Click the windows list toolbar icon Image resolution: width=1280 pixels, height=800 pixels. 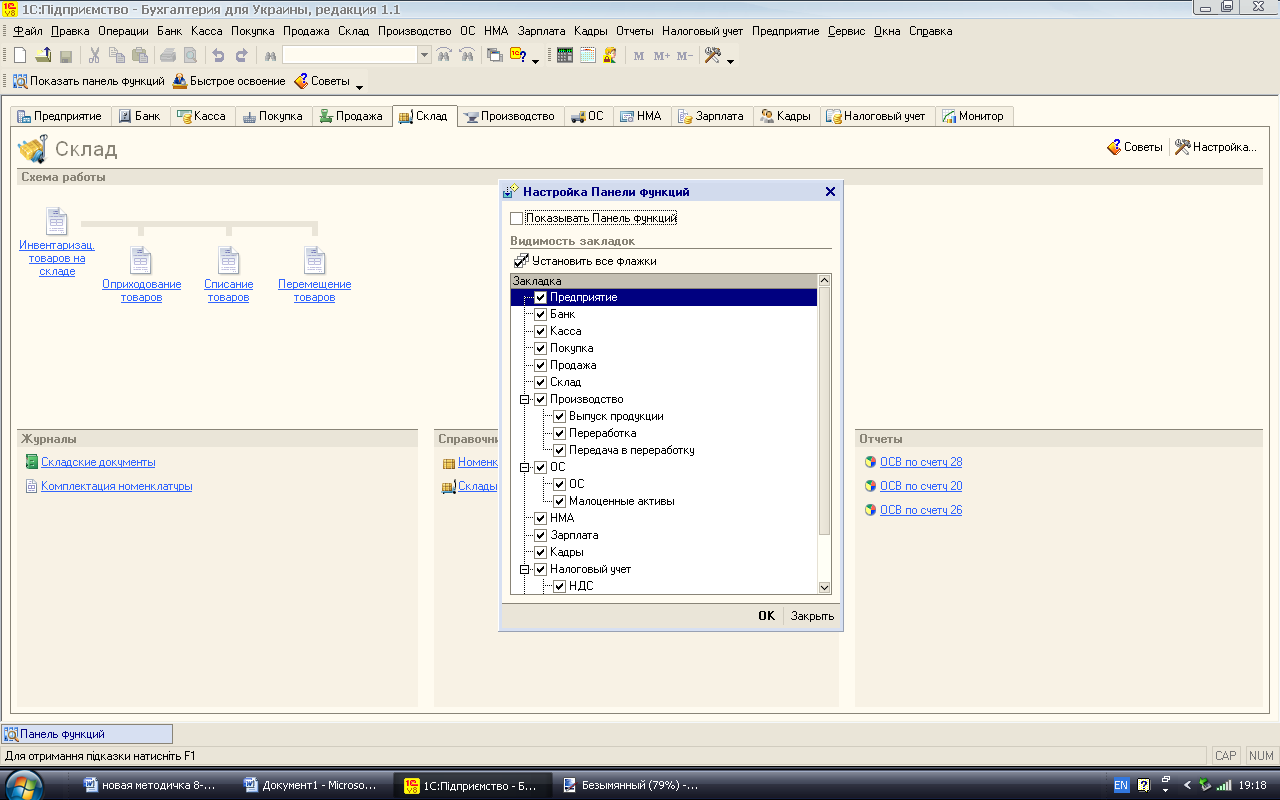coord(495,56)
